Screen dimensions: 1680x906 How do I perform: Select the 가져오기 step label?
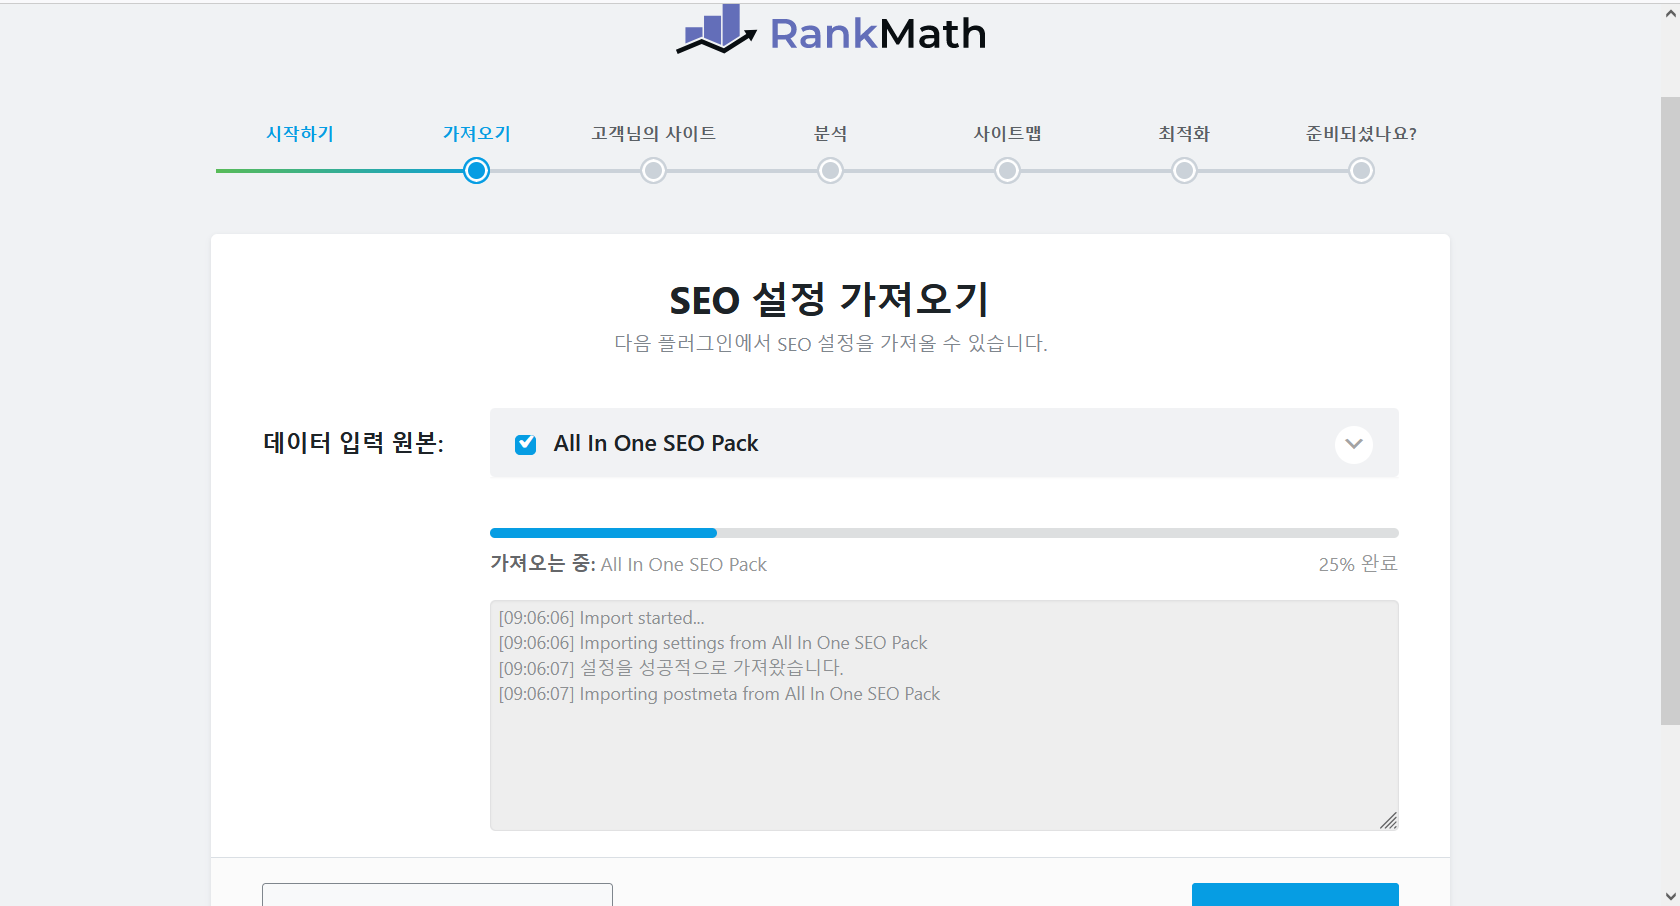(x=477, y=134)
